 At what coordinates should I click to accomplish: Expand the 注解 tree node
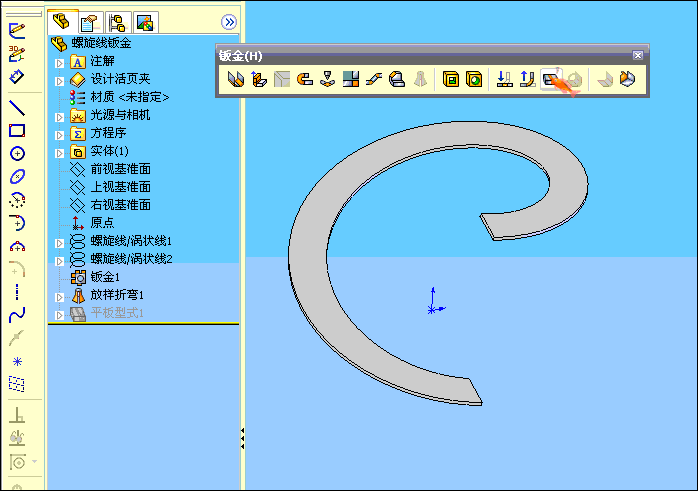[59, 63]
